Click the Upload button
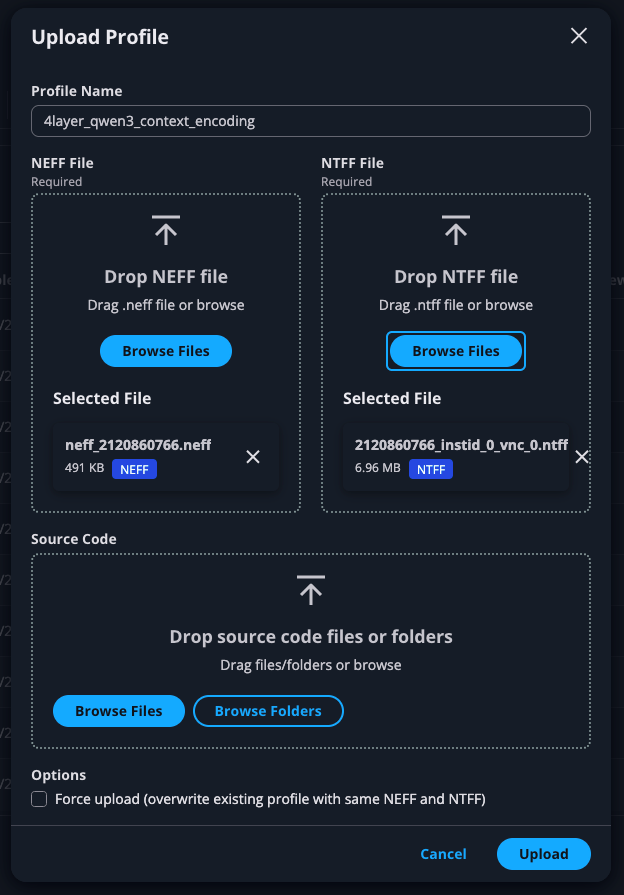624x895 pixels. [543, 854]
